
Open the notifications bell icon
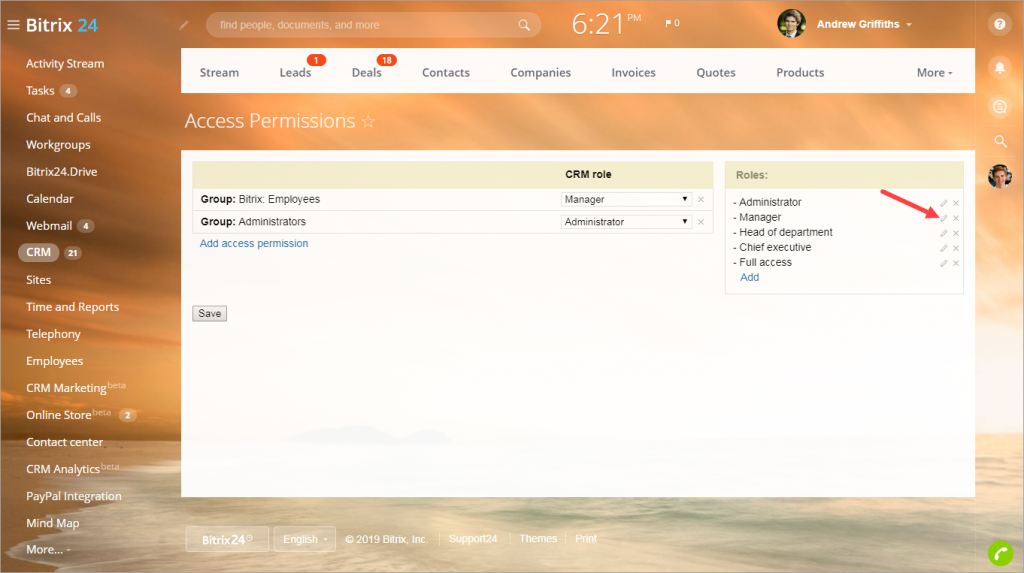click(999, 67)
